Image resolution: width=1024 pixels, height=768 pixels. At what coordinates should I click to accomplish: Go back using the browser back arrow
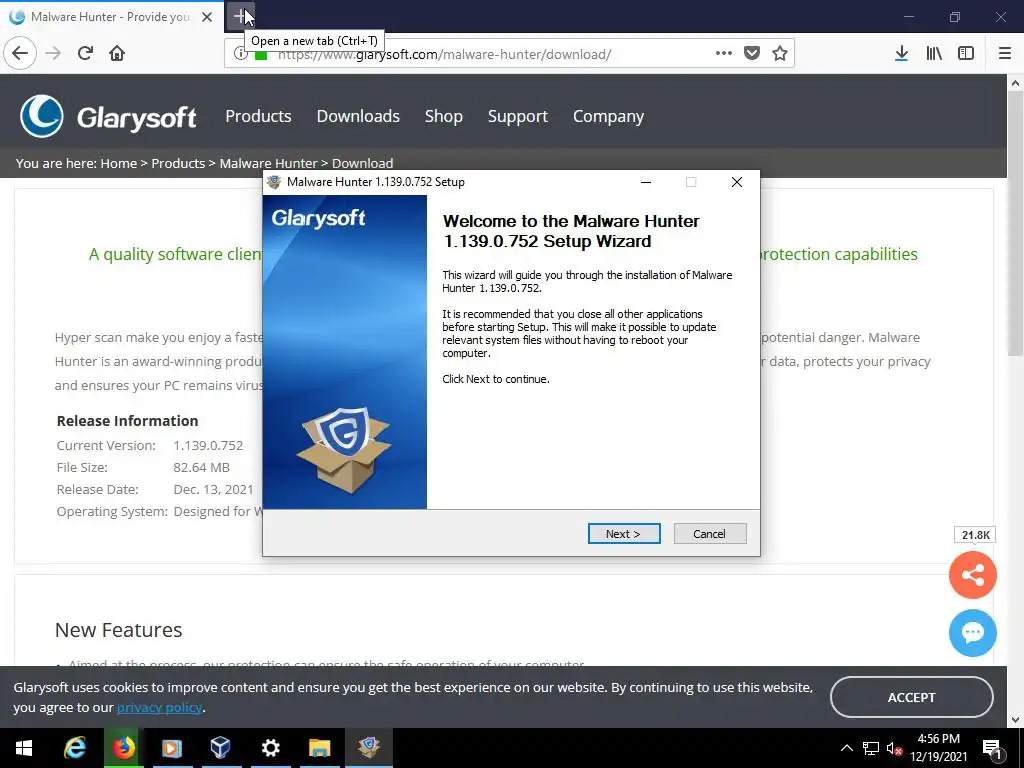coord(20,53)
